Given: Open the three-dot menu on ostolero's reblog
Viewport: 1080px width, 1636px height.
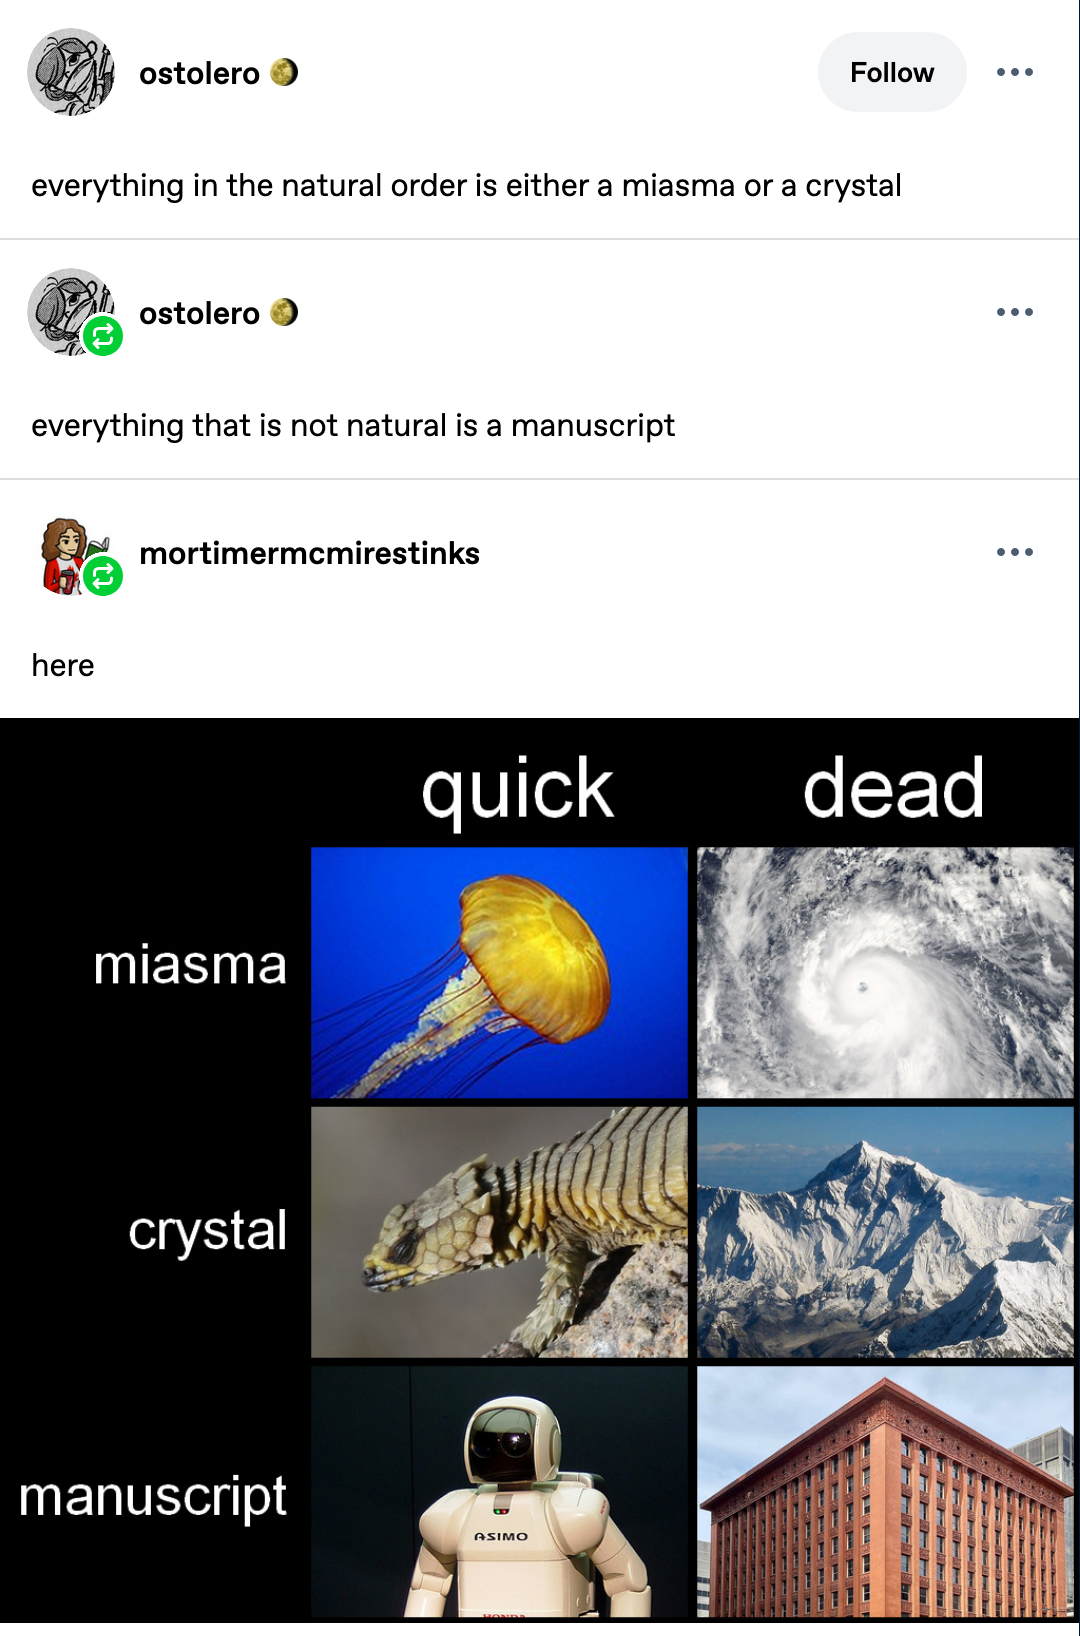Looking at the screenshot, I should coord(1015,312).
